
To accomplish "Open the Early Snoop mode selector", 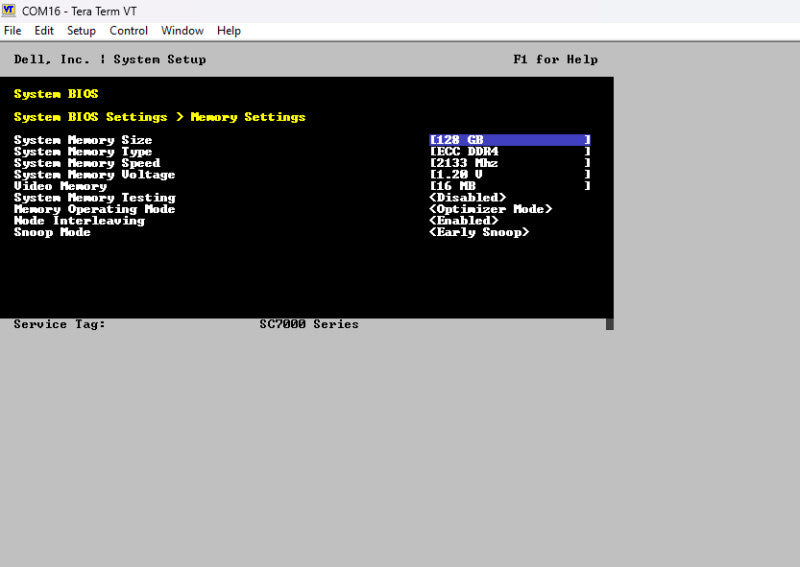I will [x=479, y=232].
